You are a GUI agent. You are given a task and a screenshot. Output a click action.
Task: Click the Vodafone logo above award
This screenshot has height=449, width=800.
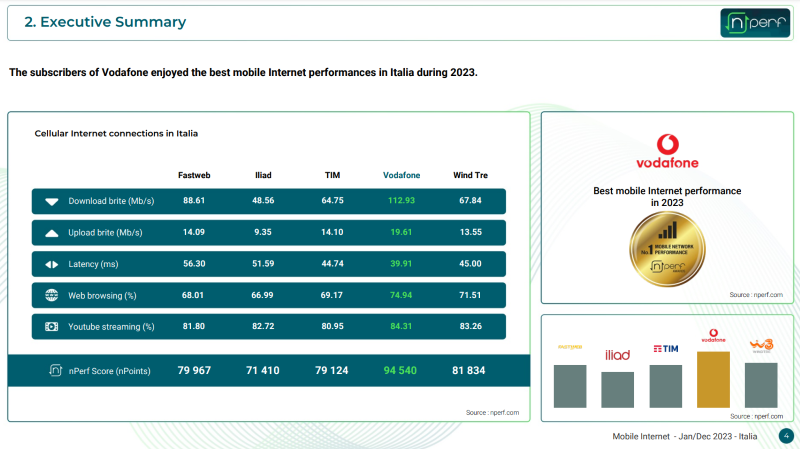pyautogui.click(x=667, y=152)
